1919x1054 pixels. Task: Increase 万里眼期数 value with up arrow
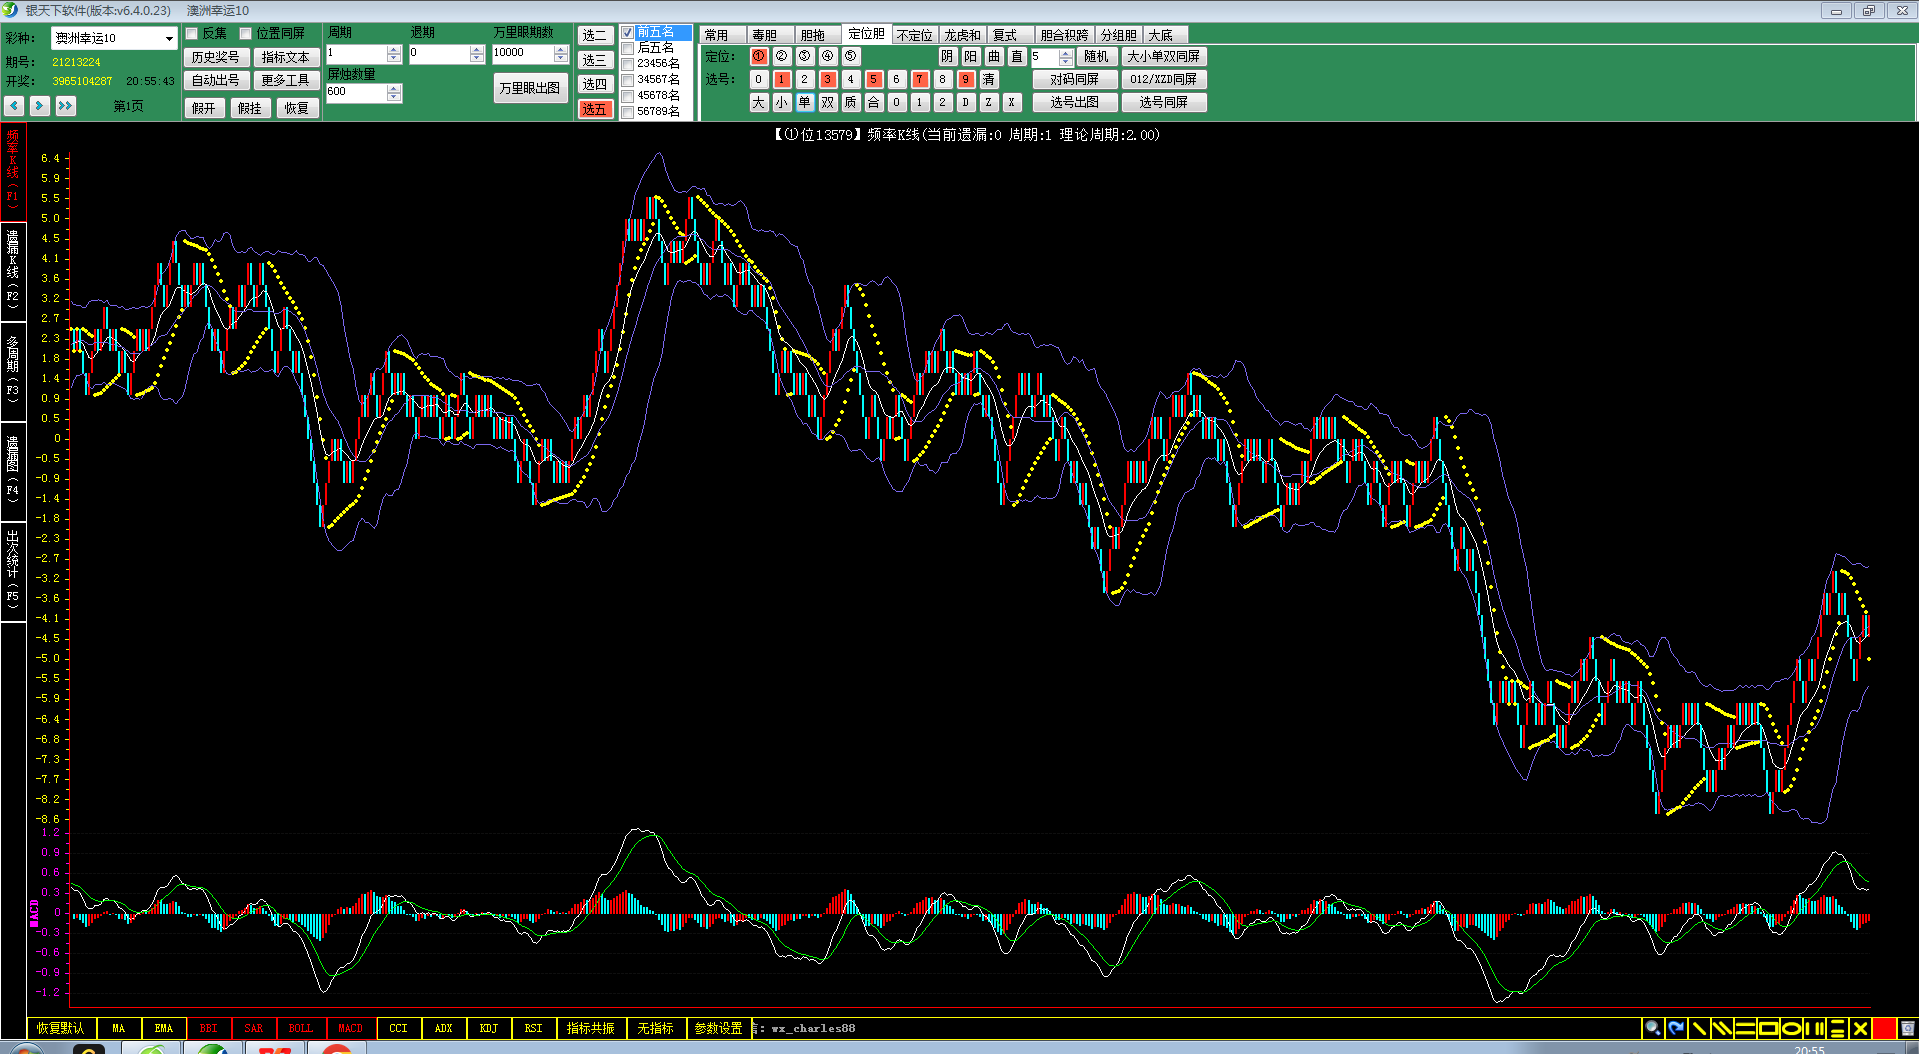561,49
